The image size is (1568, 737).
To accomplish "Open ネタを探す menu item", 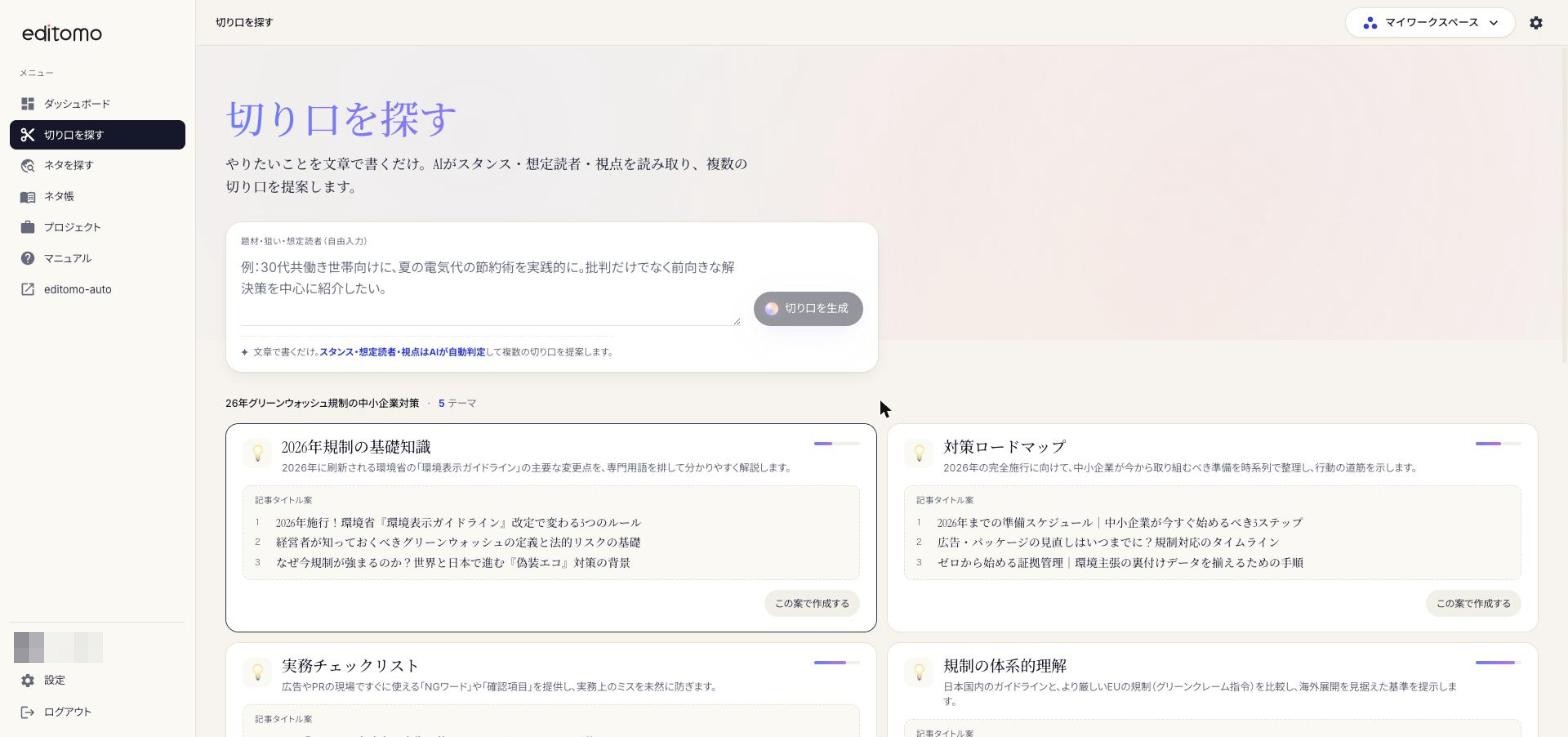I will pos(97,165).
